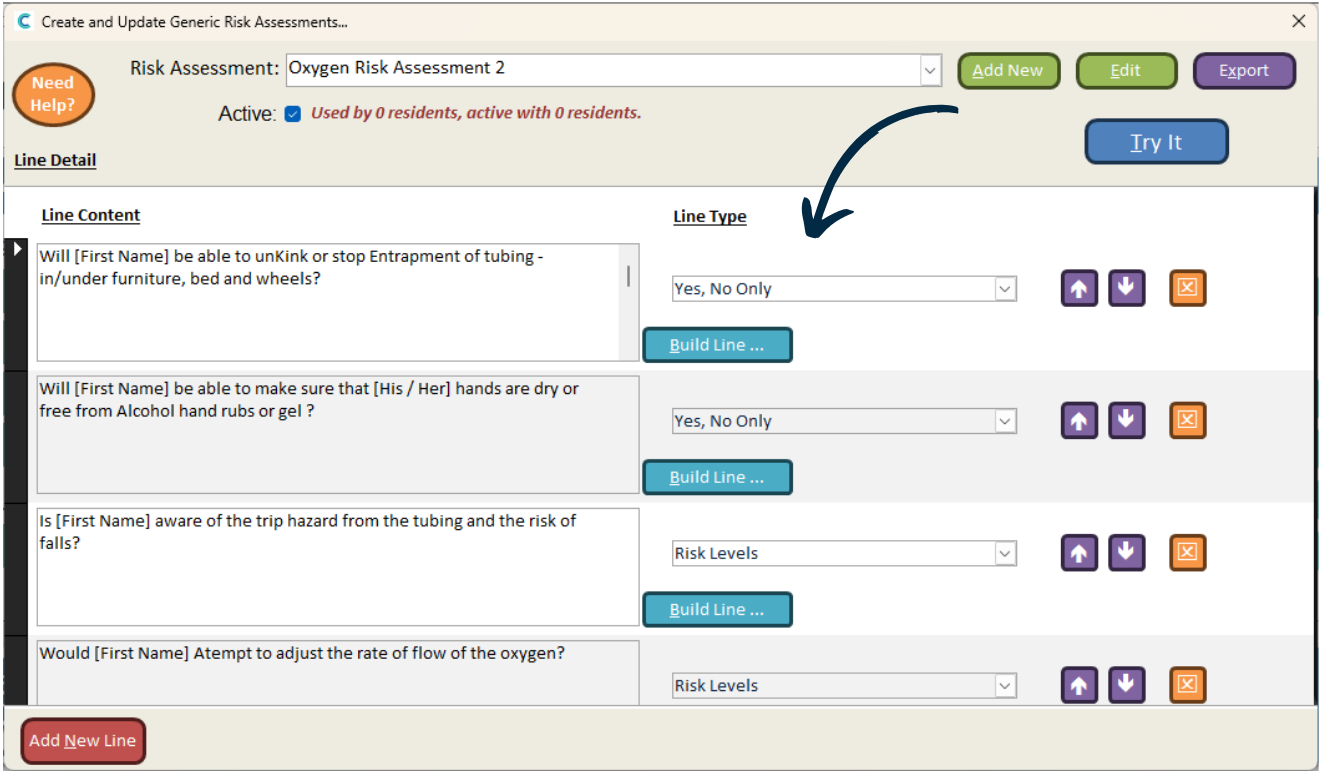
Task: Move the oxygen flow rate line up
Action: click(1079, 685)
